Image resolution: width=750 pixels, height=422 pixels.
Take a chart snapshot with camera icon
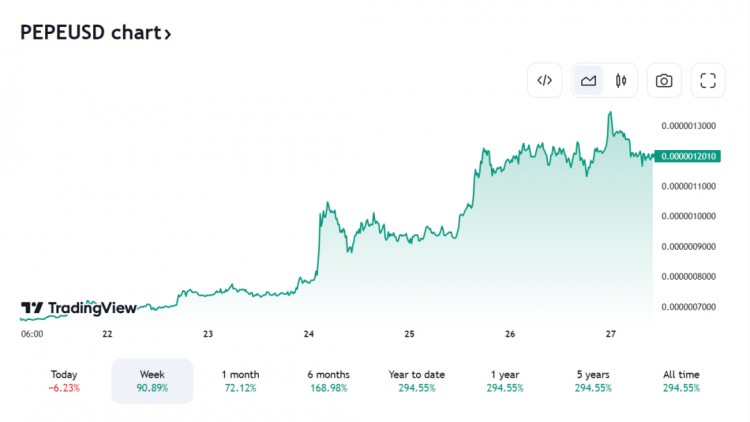[664, 80]
